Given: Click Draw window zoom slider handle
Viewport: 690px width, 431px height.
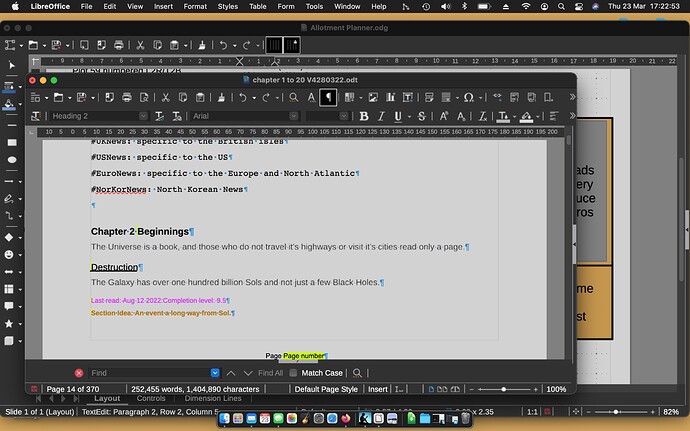Looking at the screenshot, I should pyautogui.click(x=616, y=412).
